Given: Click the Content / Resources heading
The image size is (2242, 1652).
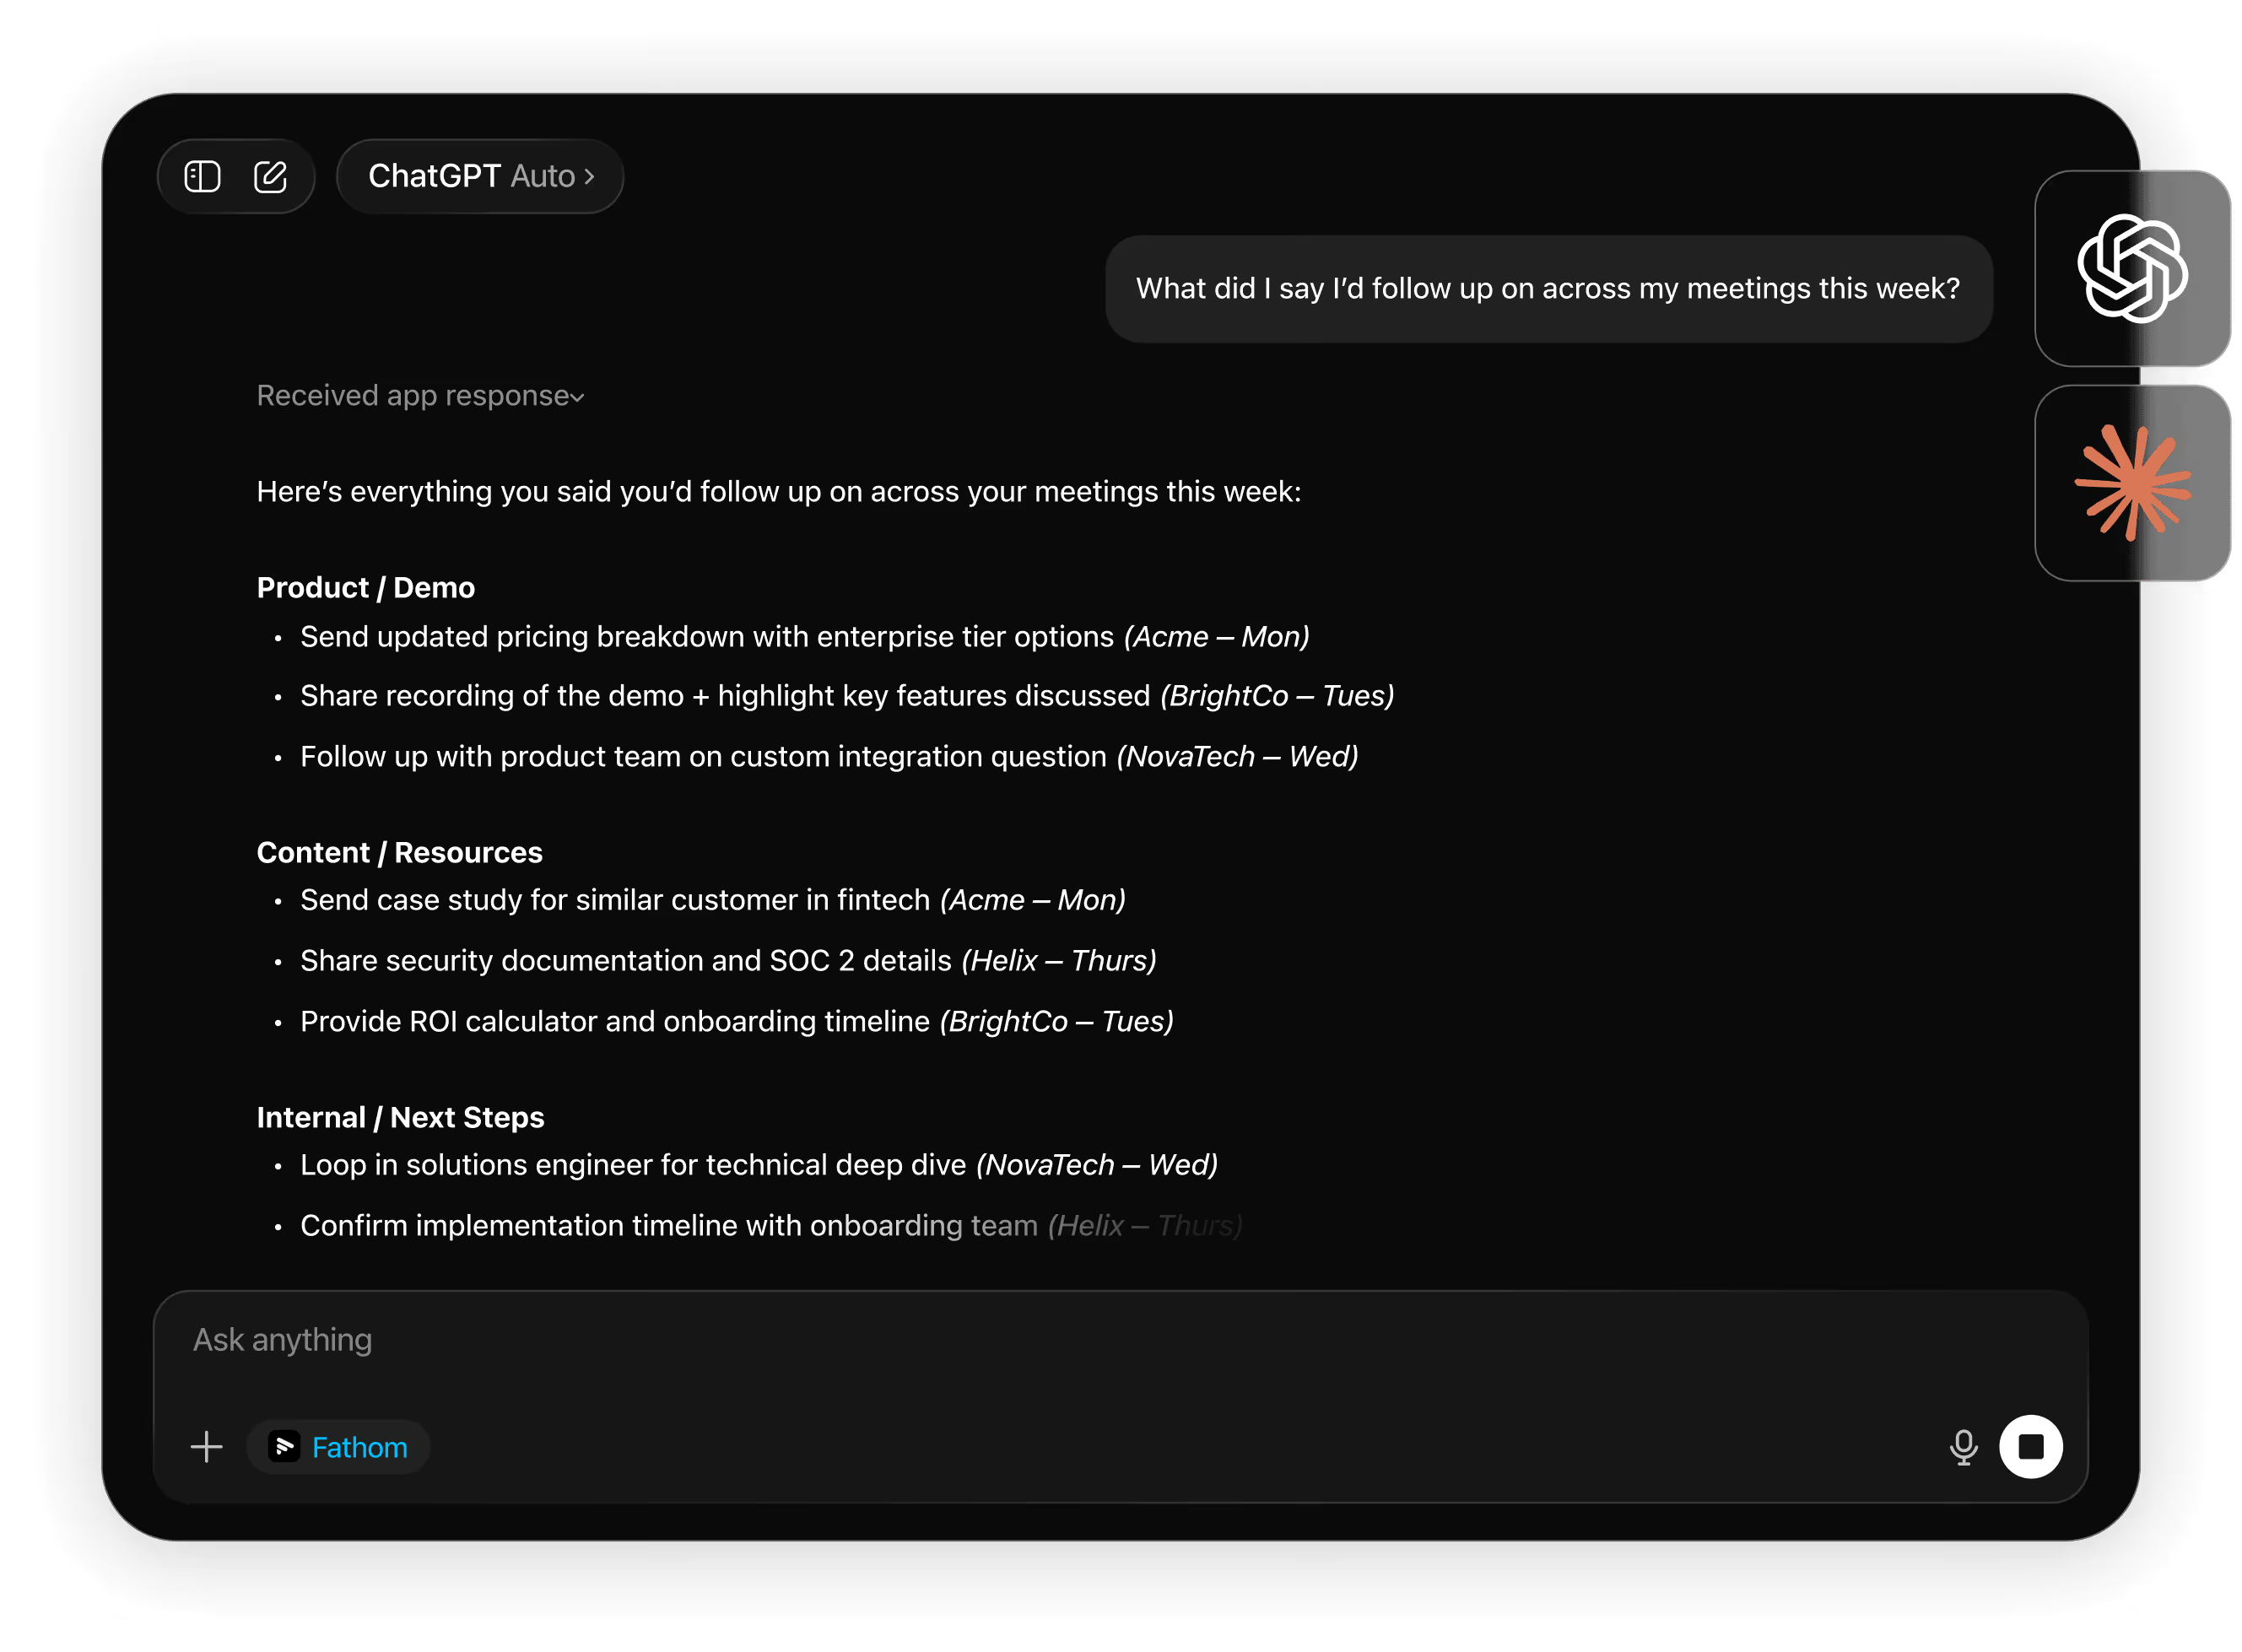Looking at the screenshot, I should 399,852.
